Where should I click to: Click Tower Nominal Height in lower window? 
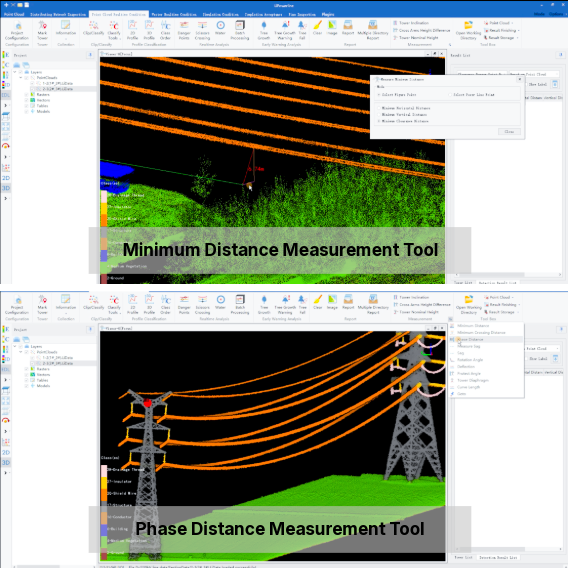pyautogui.click(x=416, y=312)
